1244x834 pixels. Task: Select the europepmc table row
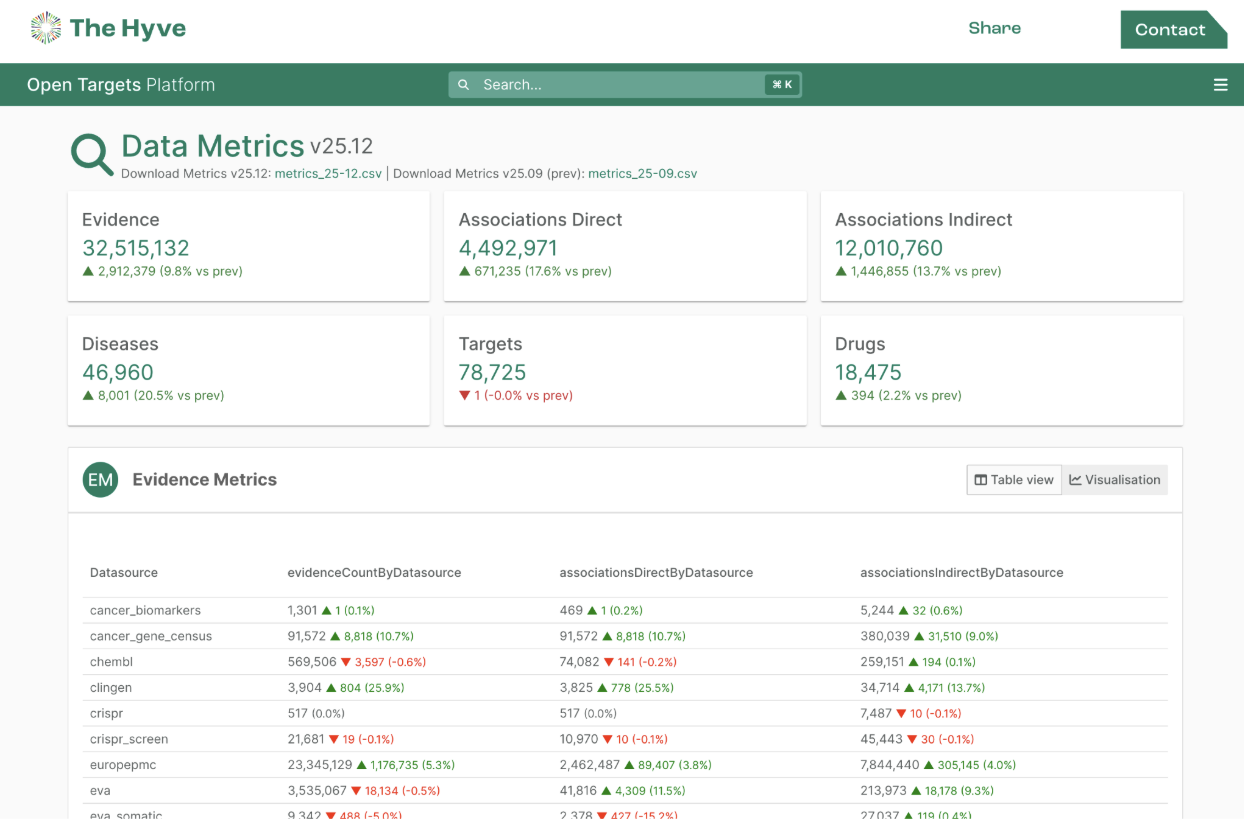pyautogui.click(x=625, y=765)
